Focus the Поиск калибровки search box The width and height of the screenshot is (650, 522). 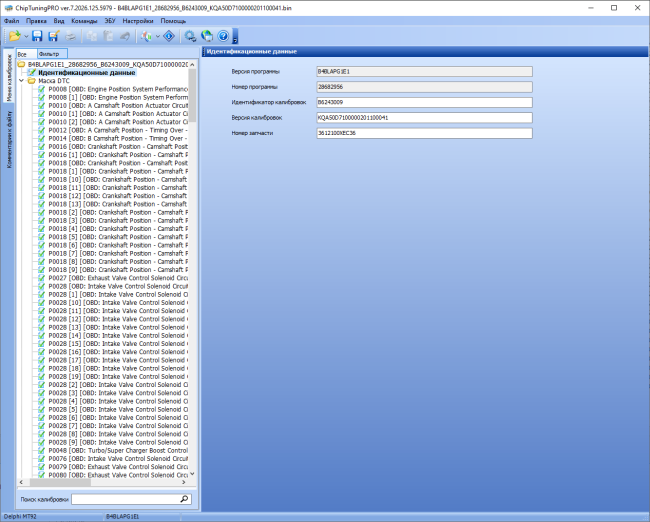tap(126, 499)
